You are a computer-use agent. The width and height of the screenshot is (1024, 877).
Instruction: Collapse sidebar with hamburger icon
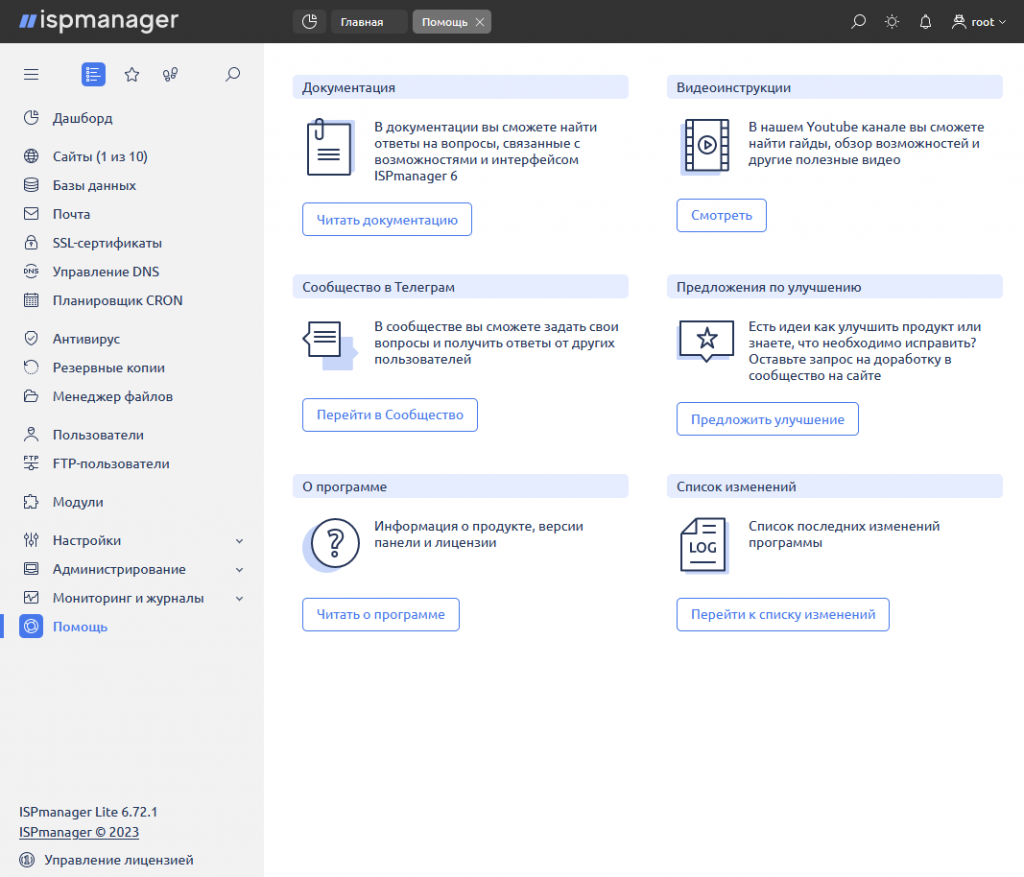pos(31,74)
